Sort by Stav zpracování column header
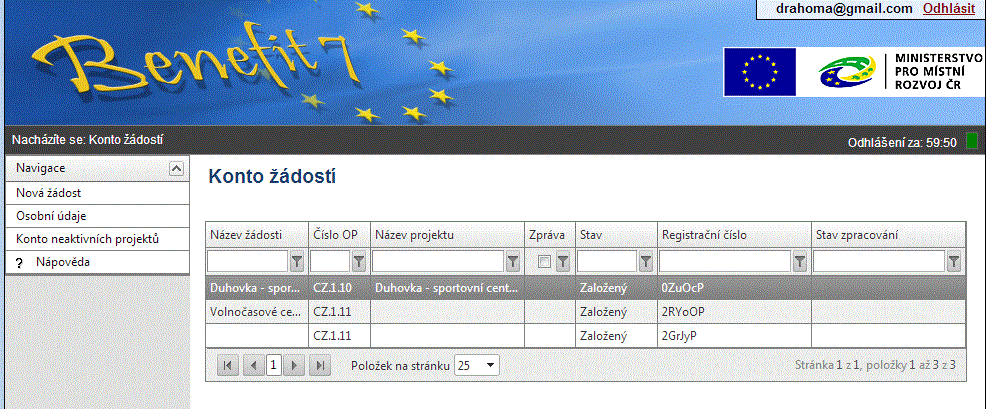Image resolution: width=986 pixels, height=409 pixels. (x=856, y=235)
